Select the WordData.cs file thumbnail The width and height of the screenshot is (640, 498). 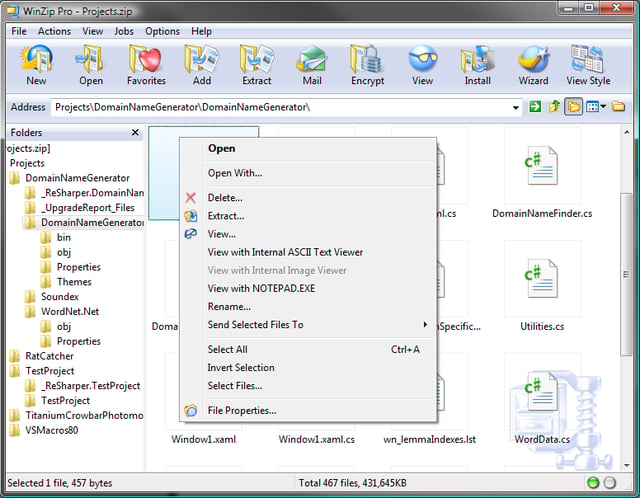coord(542,392)
